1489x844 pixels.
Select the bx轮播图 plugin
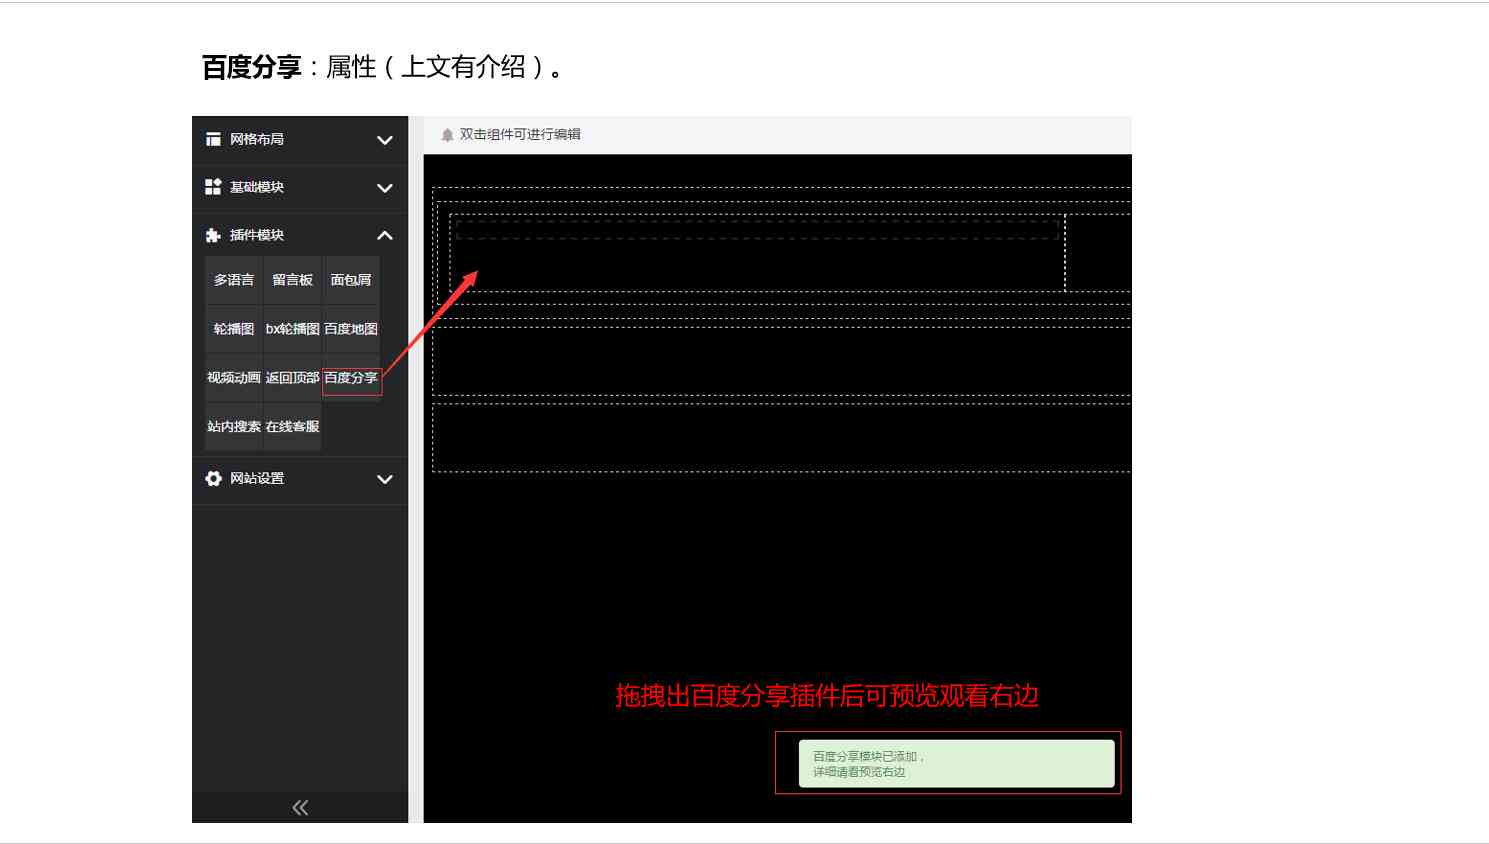pos(293,329)
